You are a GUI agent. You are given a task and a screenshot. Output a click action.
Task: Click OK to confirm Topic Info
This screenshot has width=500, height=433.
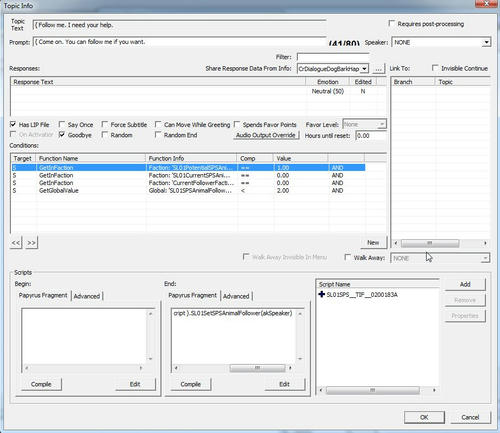pyautogui.click(x=424, y=417)
